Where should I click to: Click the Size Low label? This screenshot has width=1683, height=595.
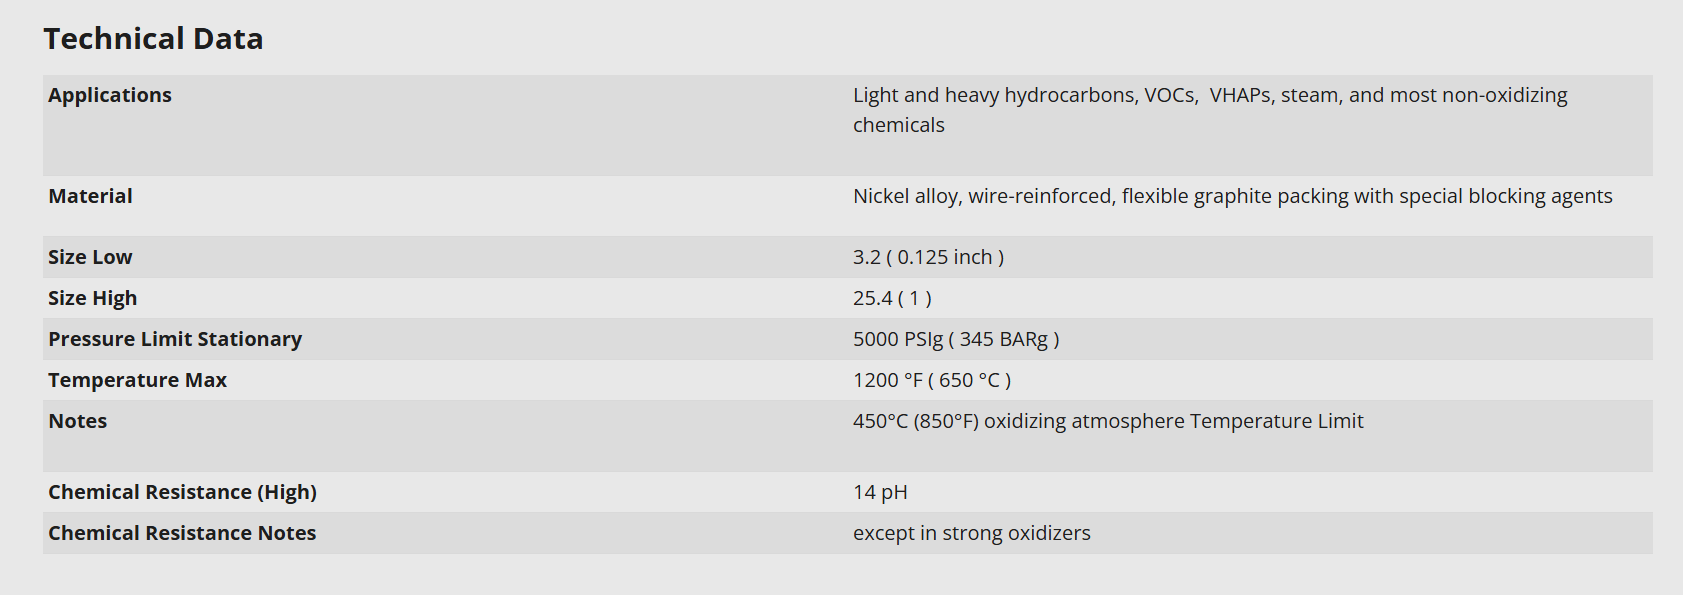coord(90,257)
